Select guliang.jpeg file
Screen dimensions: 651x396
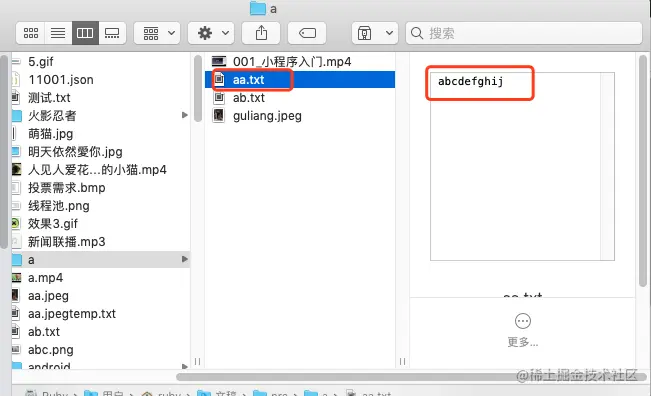(x=267, y=116)
